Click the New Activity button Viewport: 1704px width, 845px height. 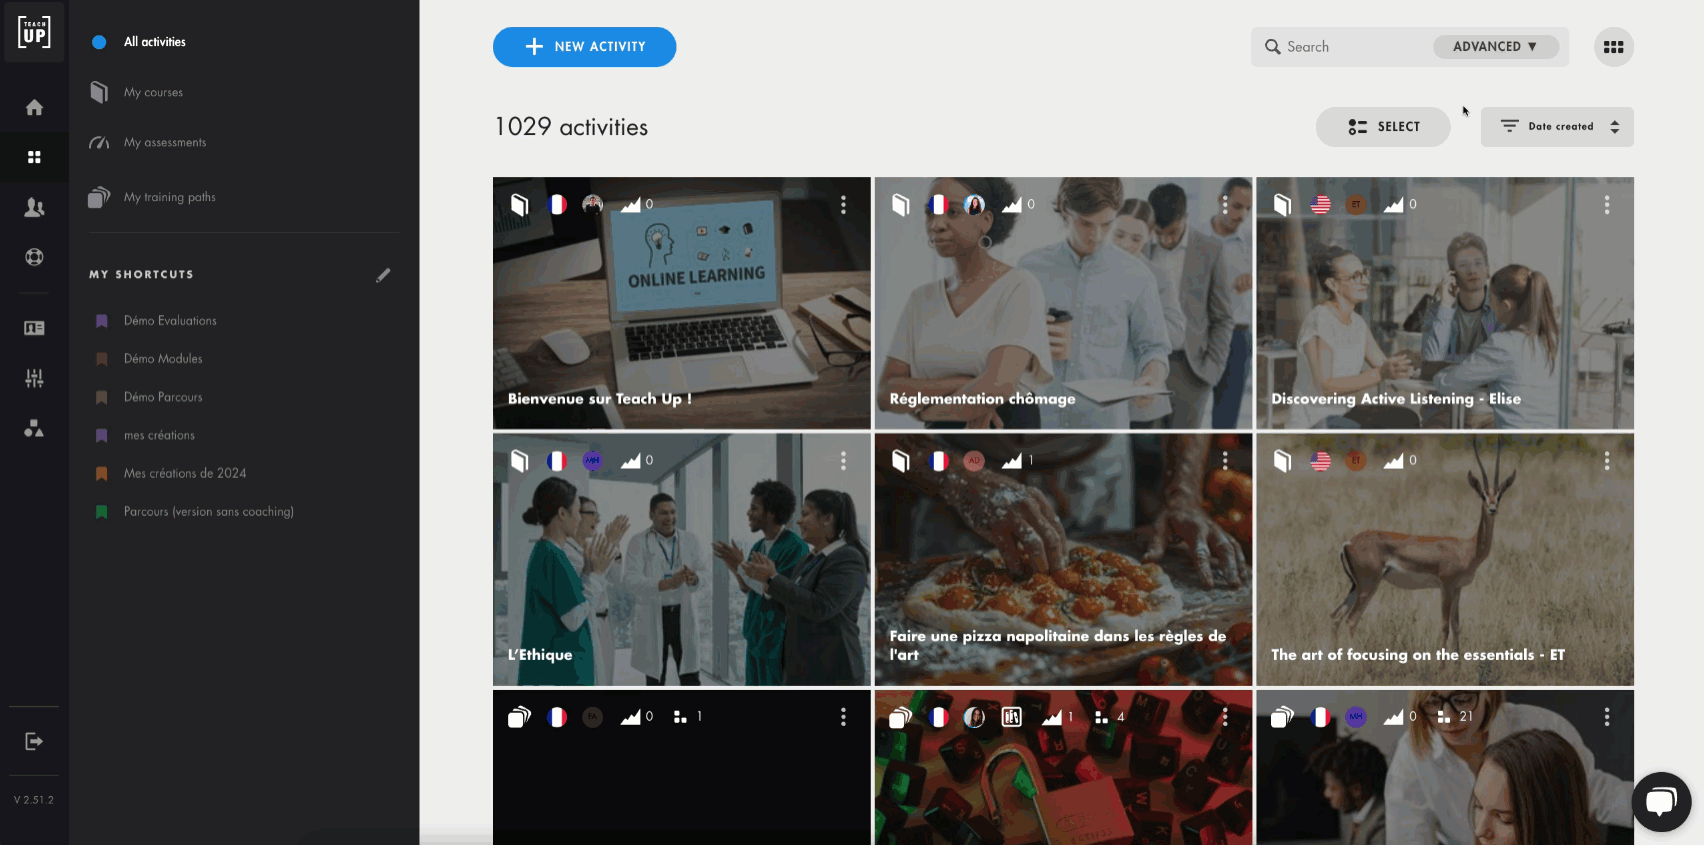point(584,47)
